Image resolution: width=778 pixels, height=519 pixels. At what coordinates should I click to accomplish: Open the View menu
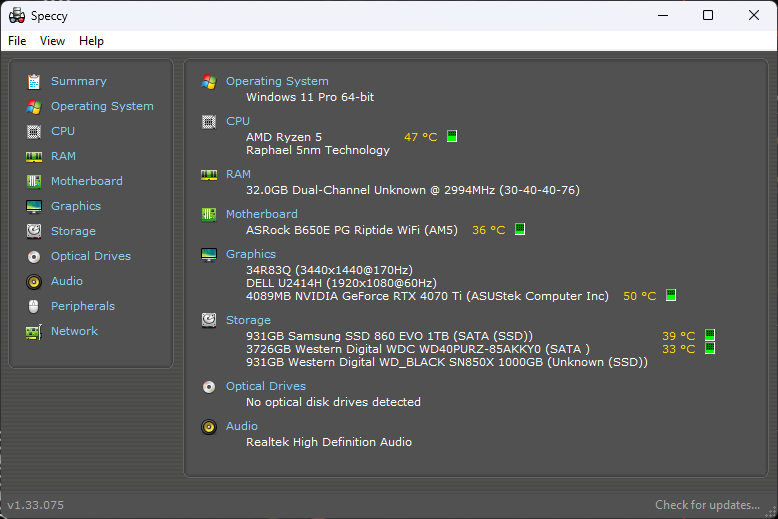pyautogui.click(x=52, y=41)
